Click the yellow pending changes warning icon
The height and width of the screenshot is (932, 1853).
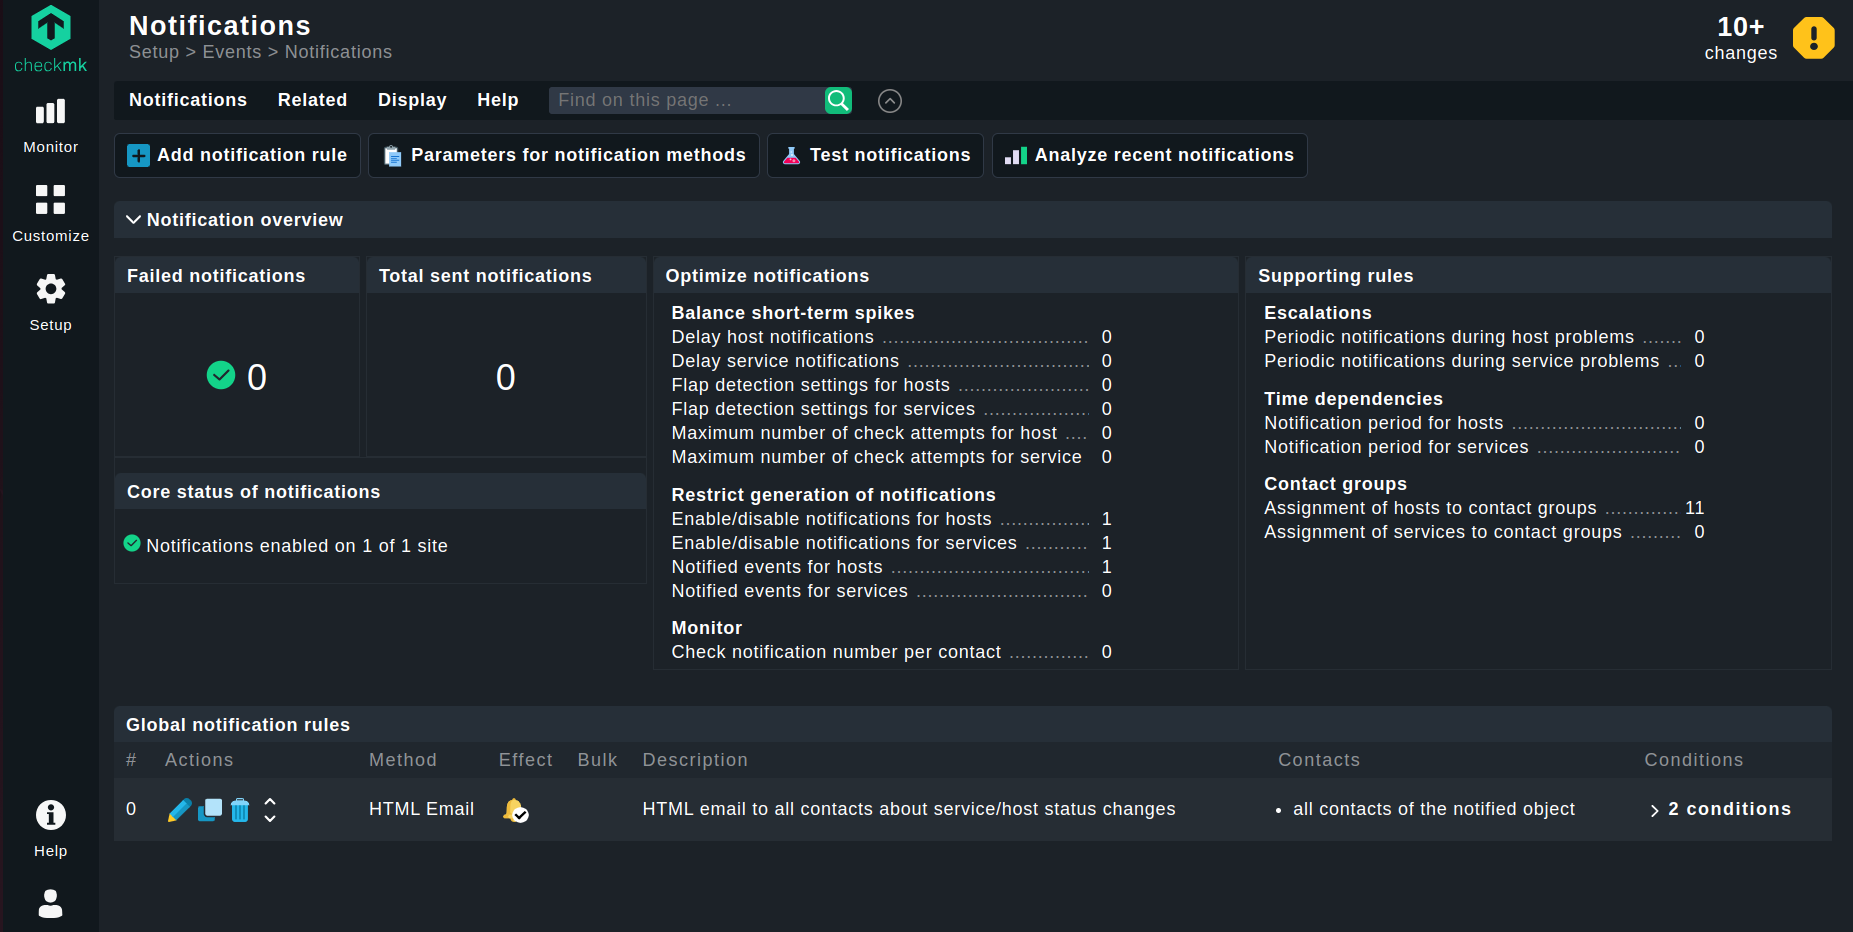[1812, 39]
